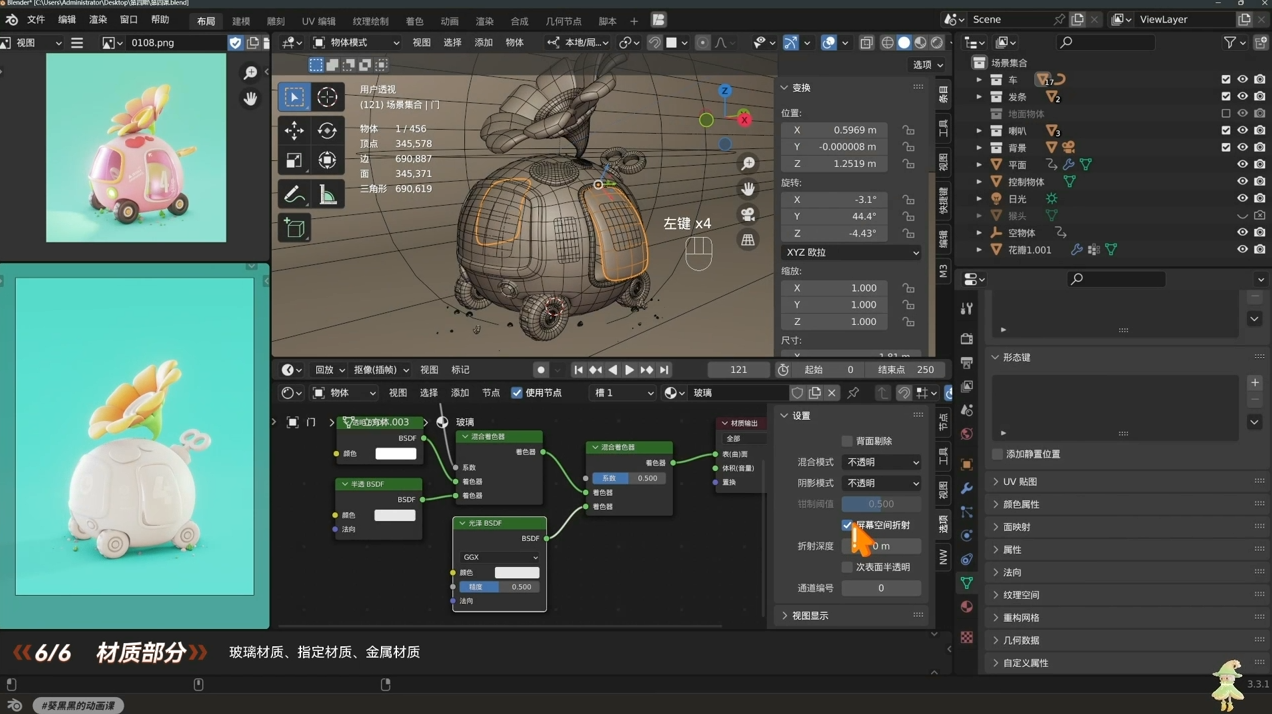Jump to the timeline end frame
1272x714 pixels.
664,370
